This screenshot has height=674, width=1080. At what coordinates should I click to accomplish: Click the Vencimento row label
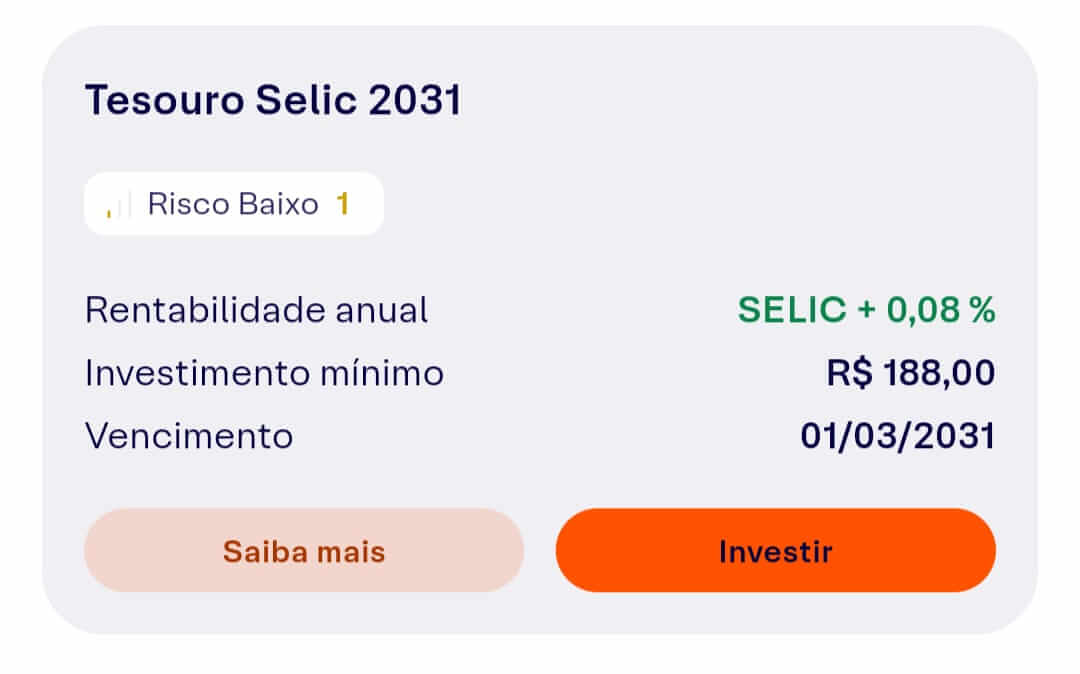(x=188, y=435)
